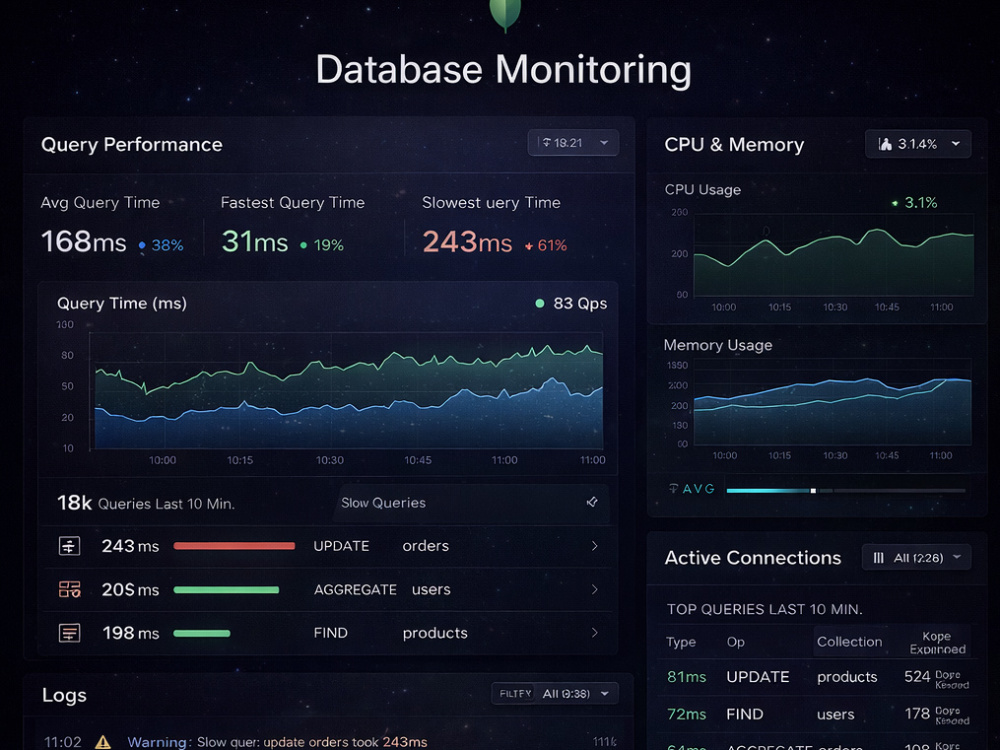The image size is (1000, 750).
Task: Click the 178 value in the users row
Action: pos(917,714)
